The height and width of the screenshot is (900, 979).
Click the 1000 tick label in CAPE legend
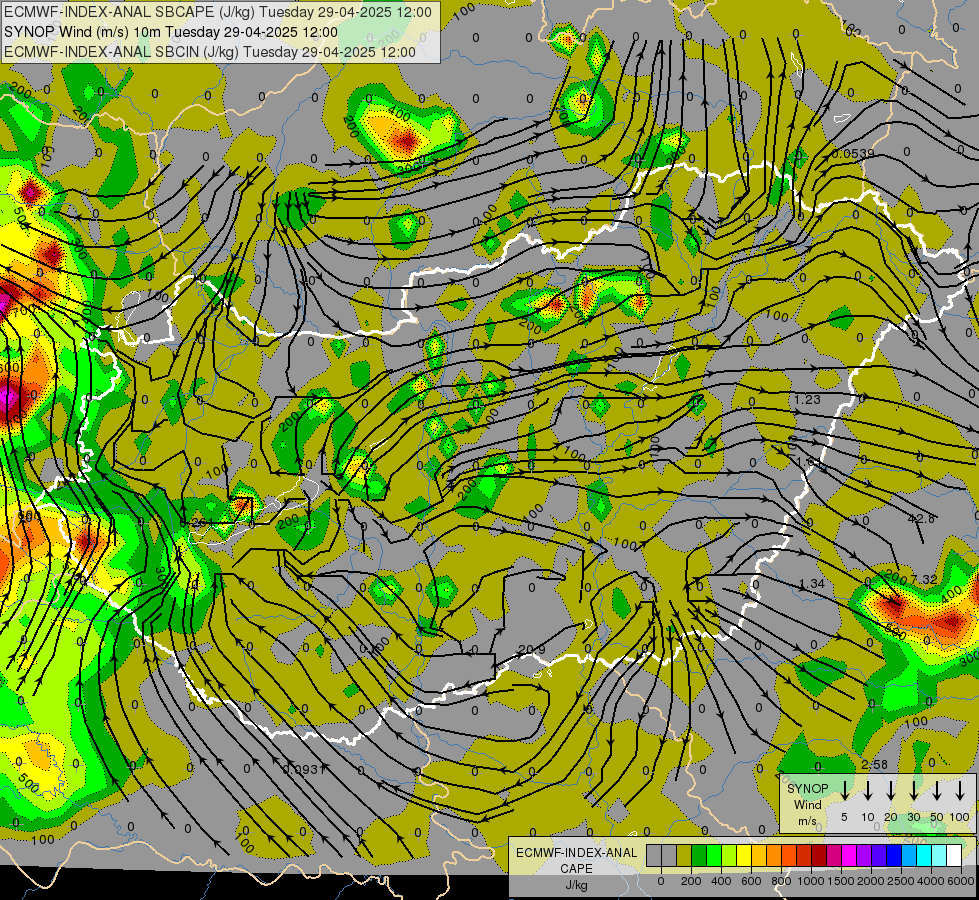point(811,881)
